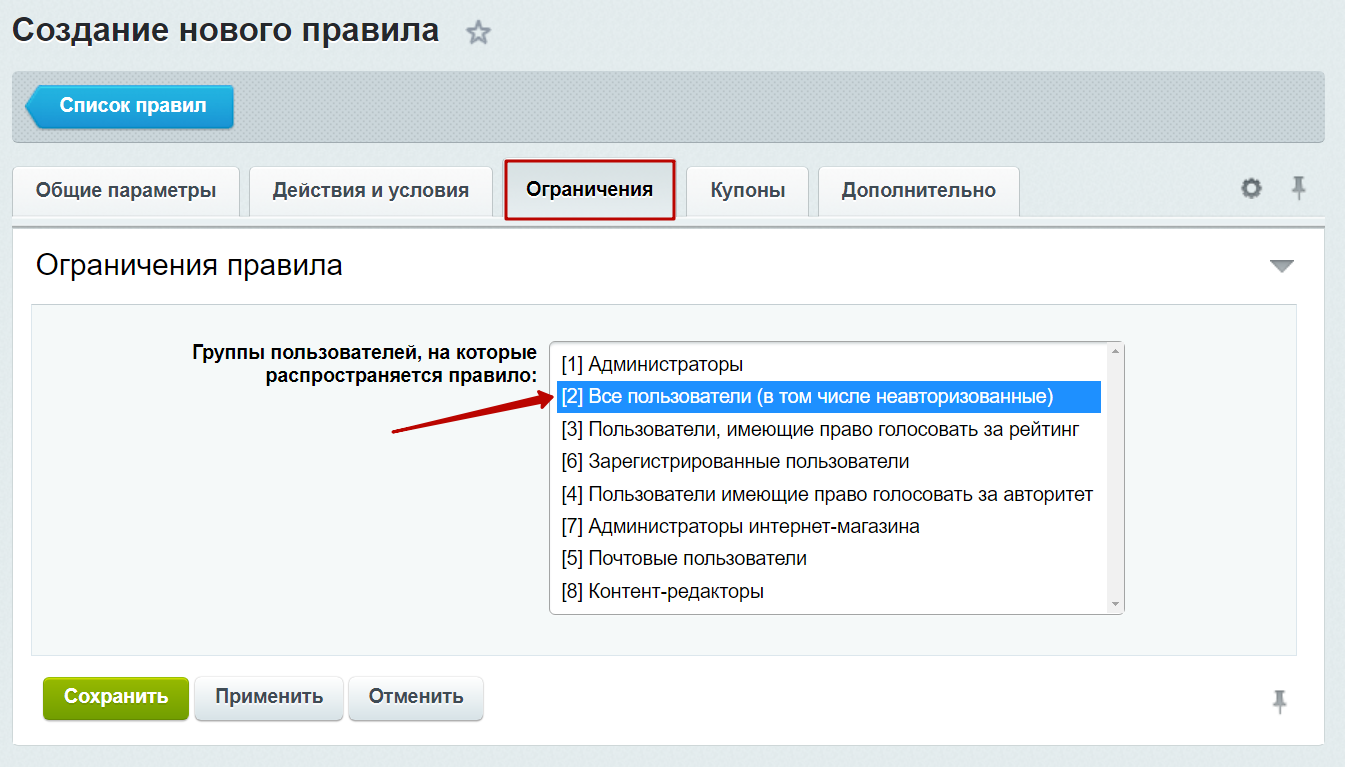Screen dimensions: 1345x767
Task: Choose [6] Зарегистрированные пользователи group
Action: click(x=827, y=462)
